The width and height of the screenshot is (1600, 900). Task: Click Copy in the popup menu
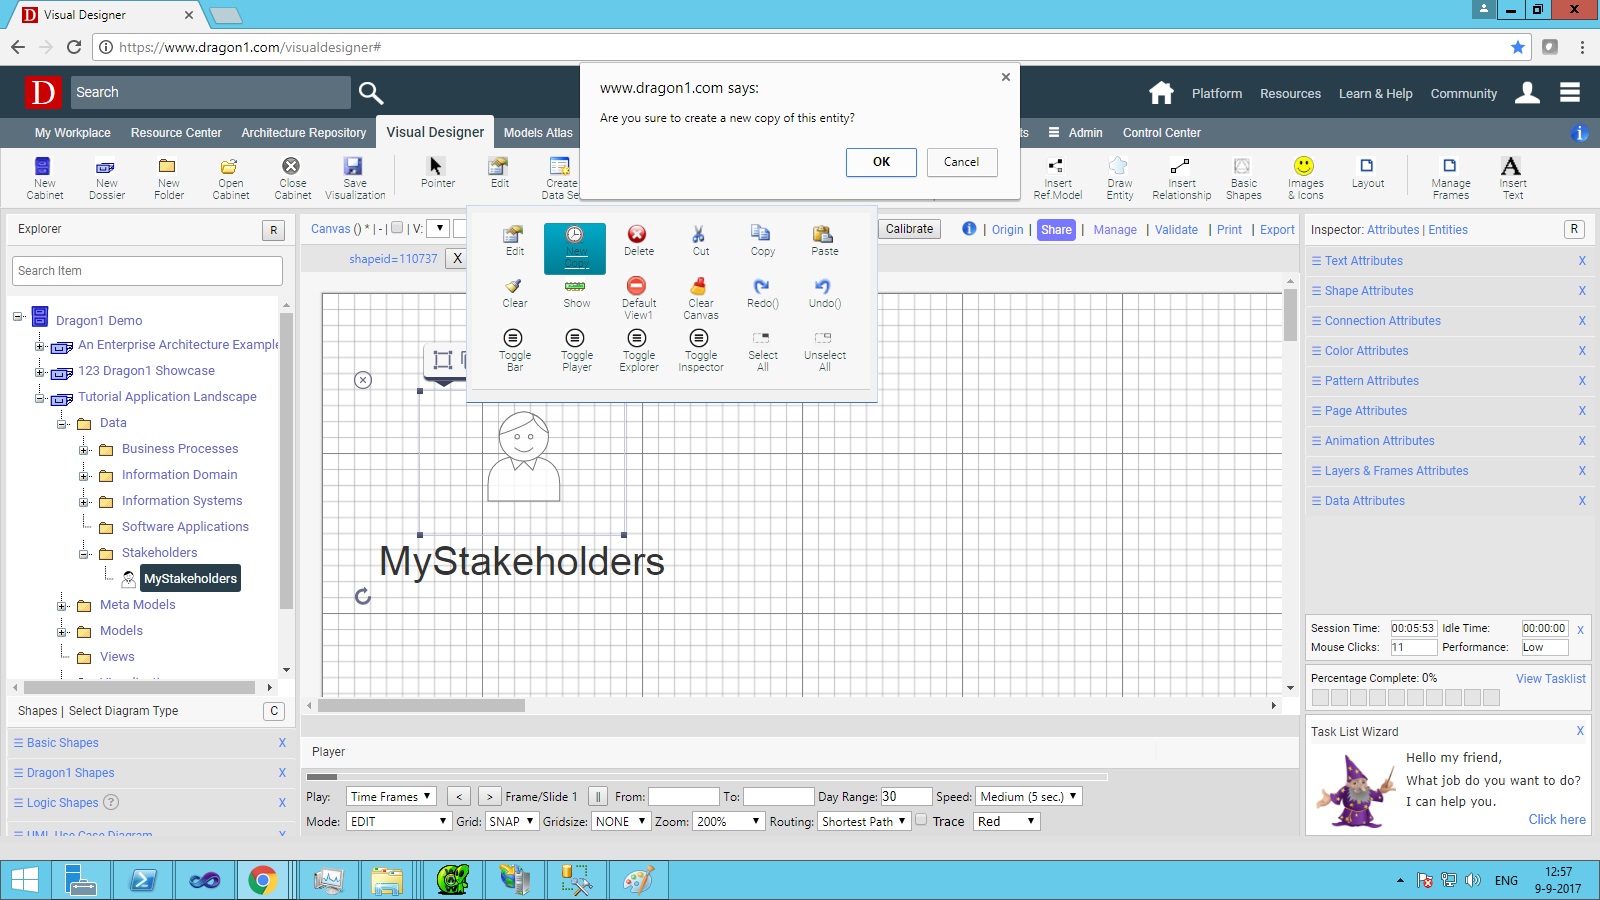(762, 241)
